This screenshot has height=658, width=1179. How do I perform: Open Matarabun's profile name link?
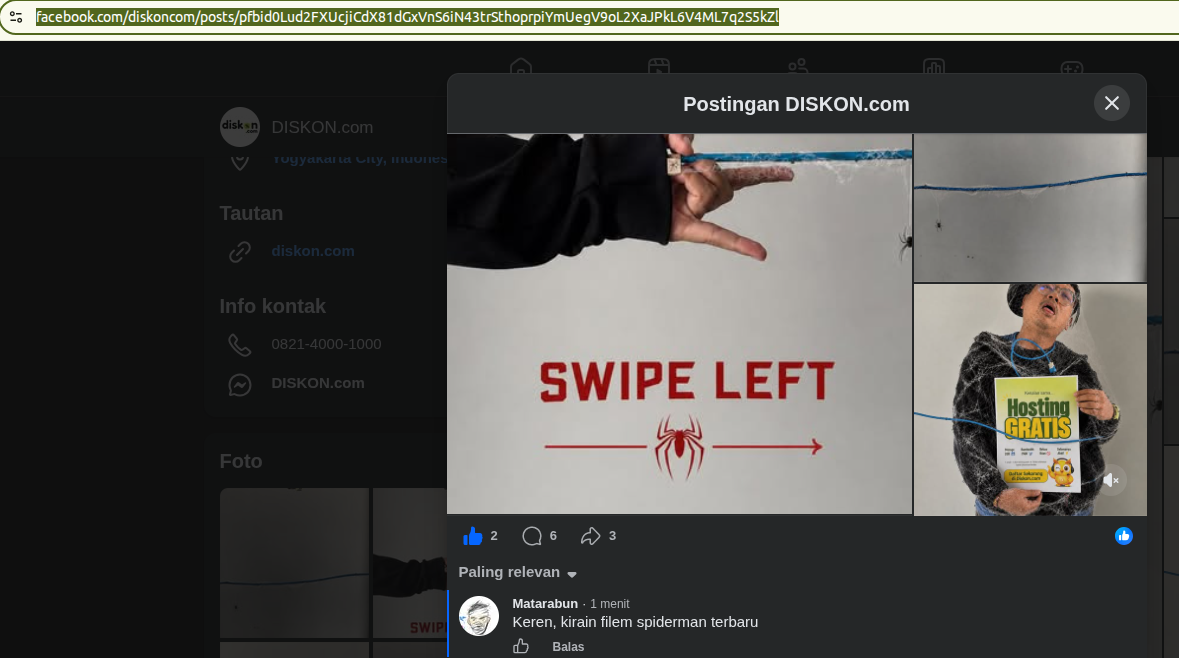[x=545, y=603]
